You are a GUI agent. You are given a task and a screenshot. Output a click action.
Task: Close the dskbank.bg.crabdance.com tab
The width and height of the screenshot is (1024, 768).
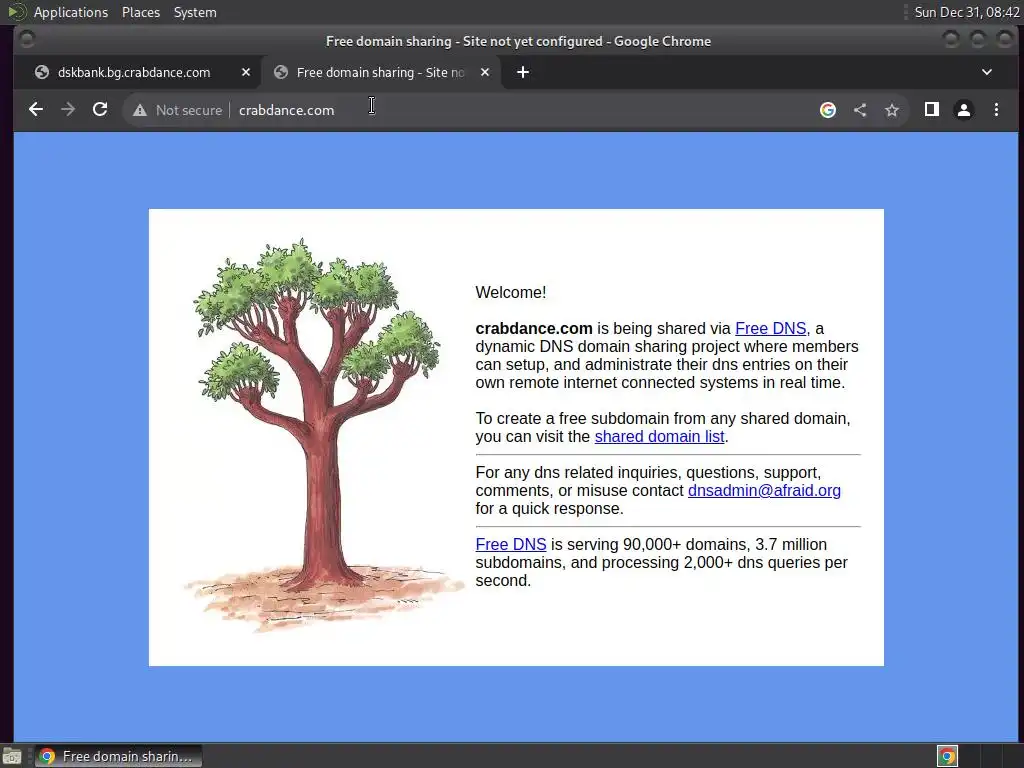tap(246, 72)
